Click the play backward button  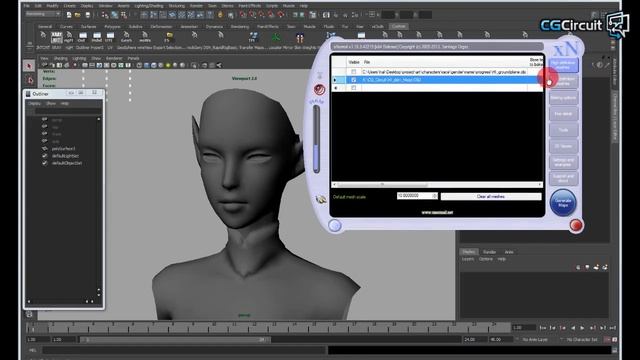[573, 328]
